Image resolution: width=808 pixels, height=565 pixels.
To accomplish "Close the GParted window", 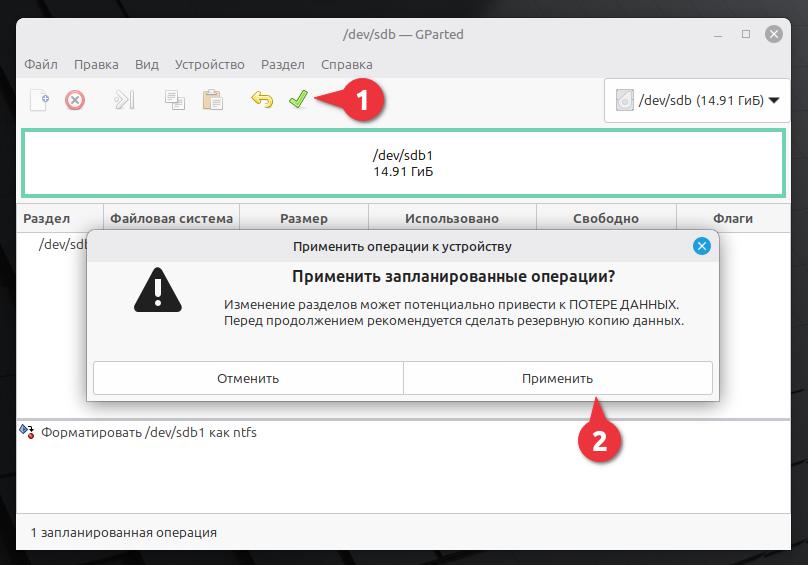I will [773, 34].
